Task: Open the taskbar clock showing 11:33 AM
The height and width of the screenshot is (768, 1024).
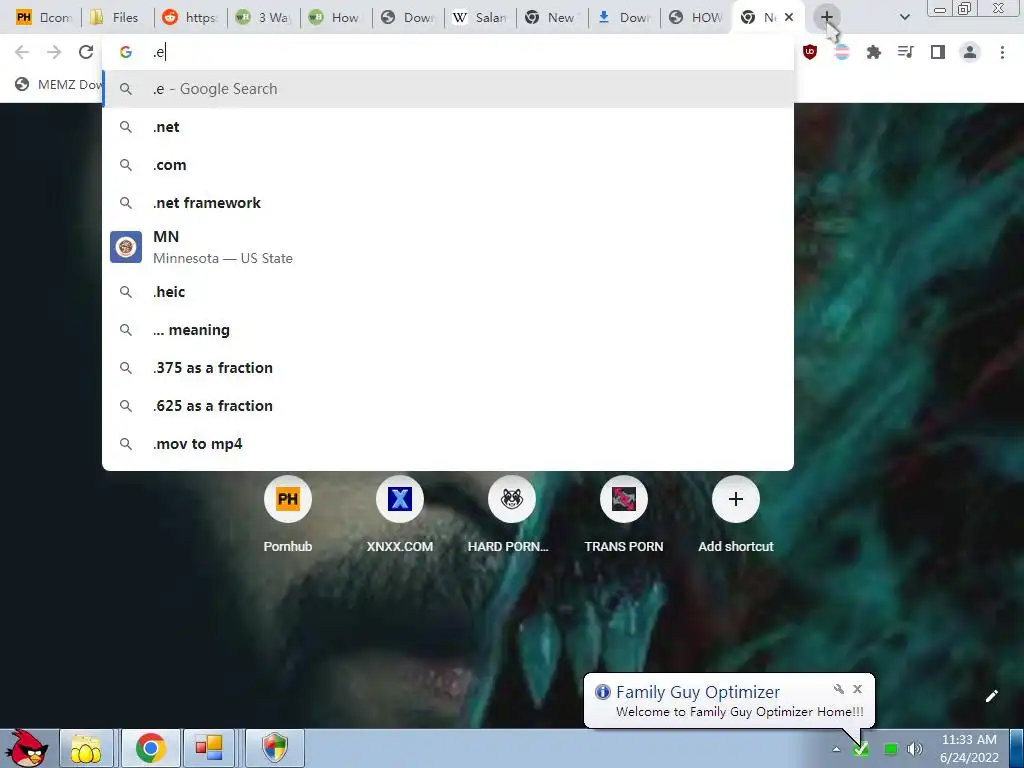Action: (x=968, y=748)
